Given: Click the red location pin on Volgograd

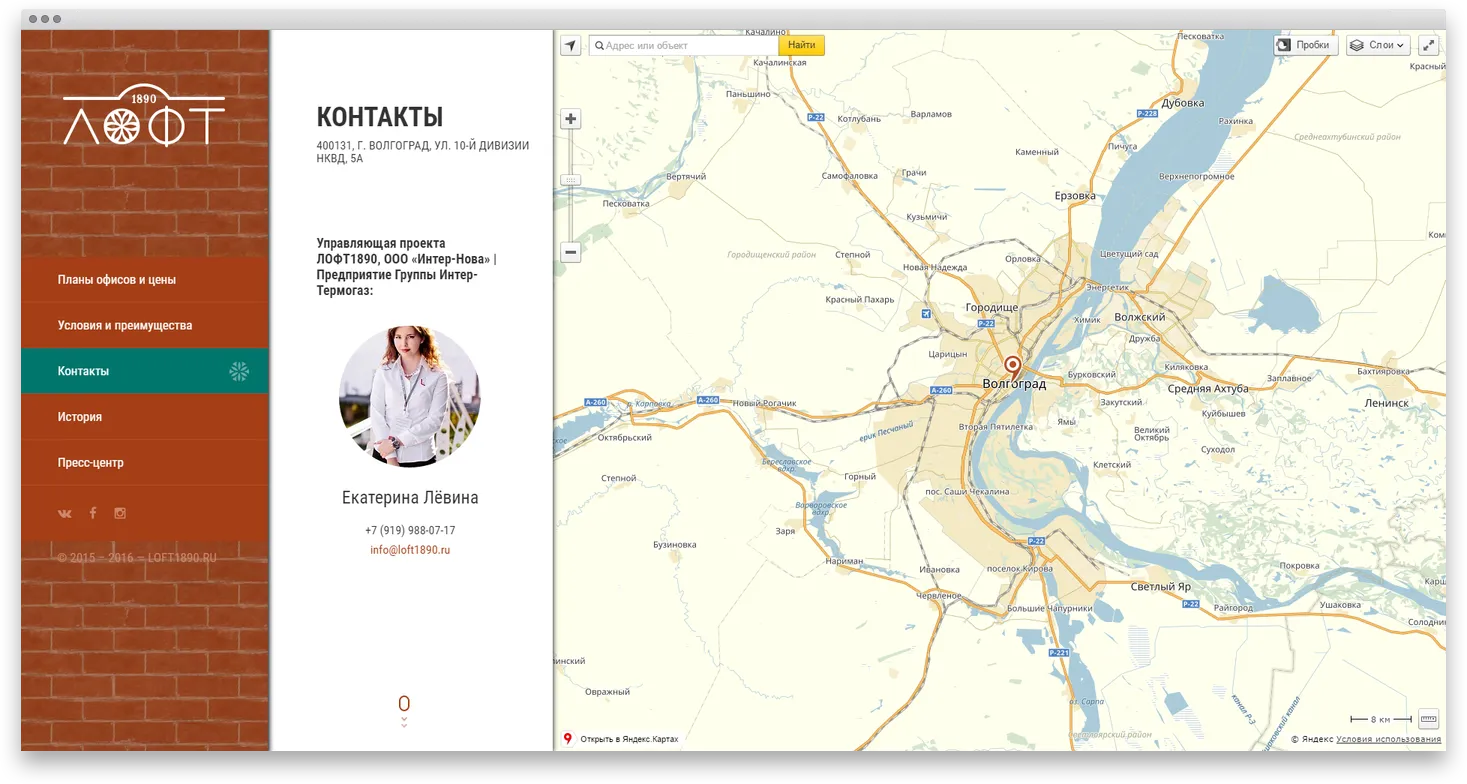Looking at the screenshot, I should pyautogui.click(x=1012, y=366).
